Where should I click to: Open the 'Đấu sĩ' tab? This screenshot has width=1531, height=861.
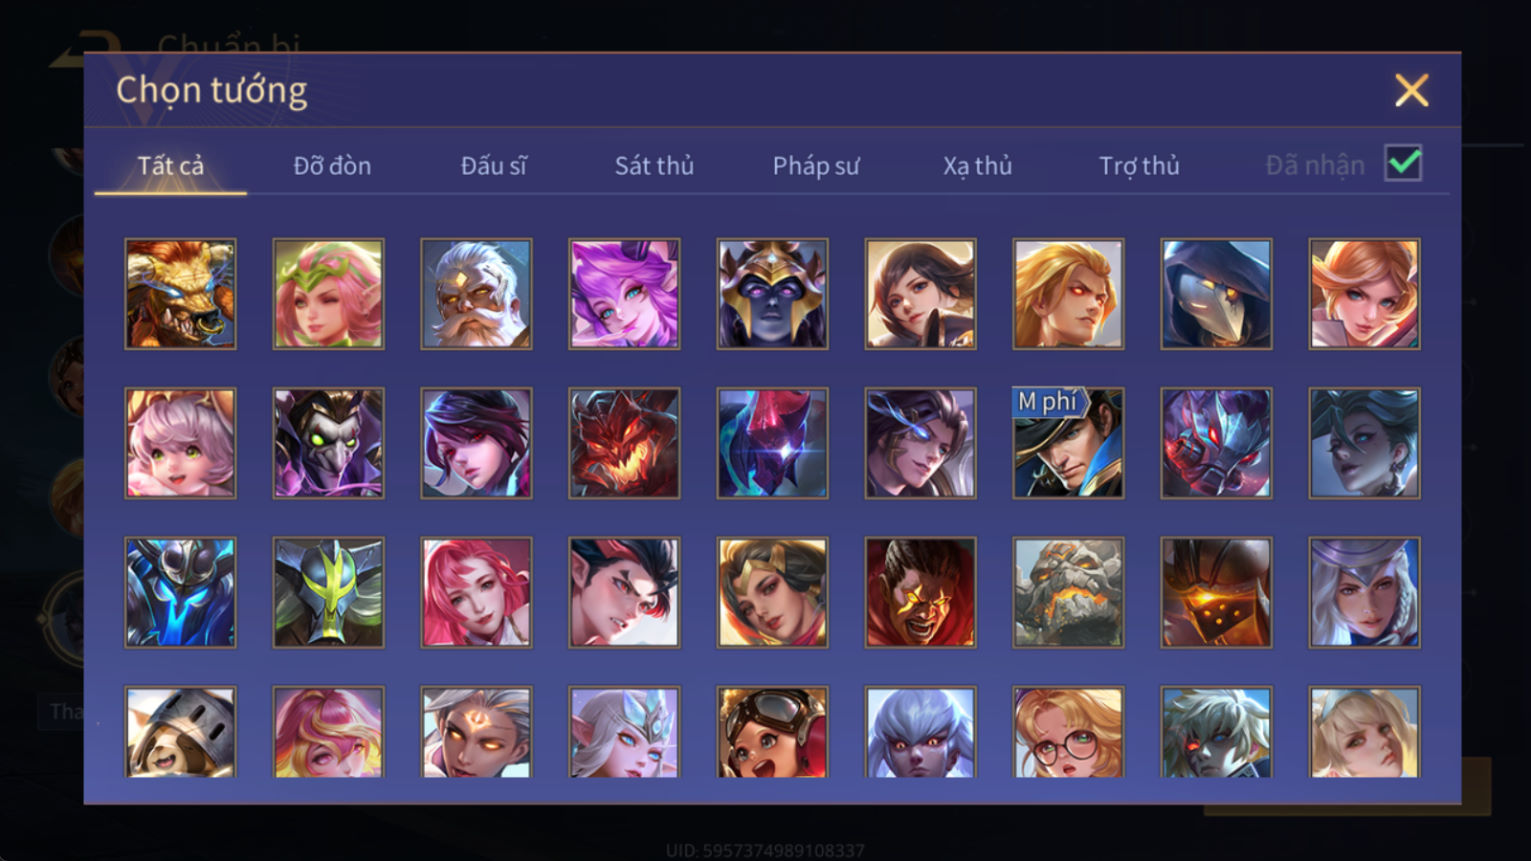pos(493,166)
